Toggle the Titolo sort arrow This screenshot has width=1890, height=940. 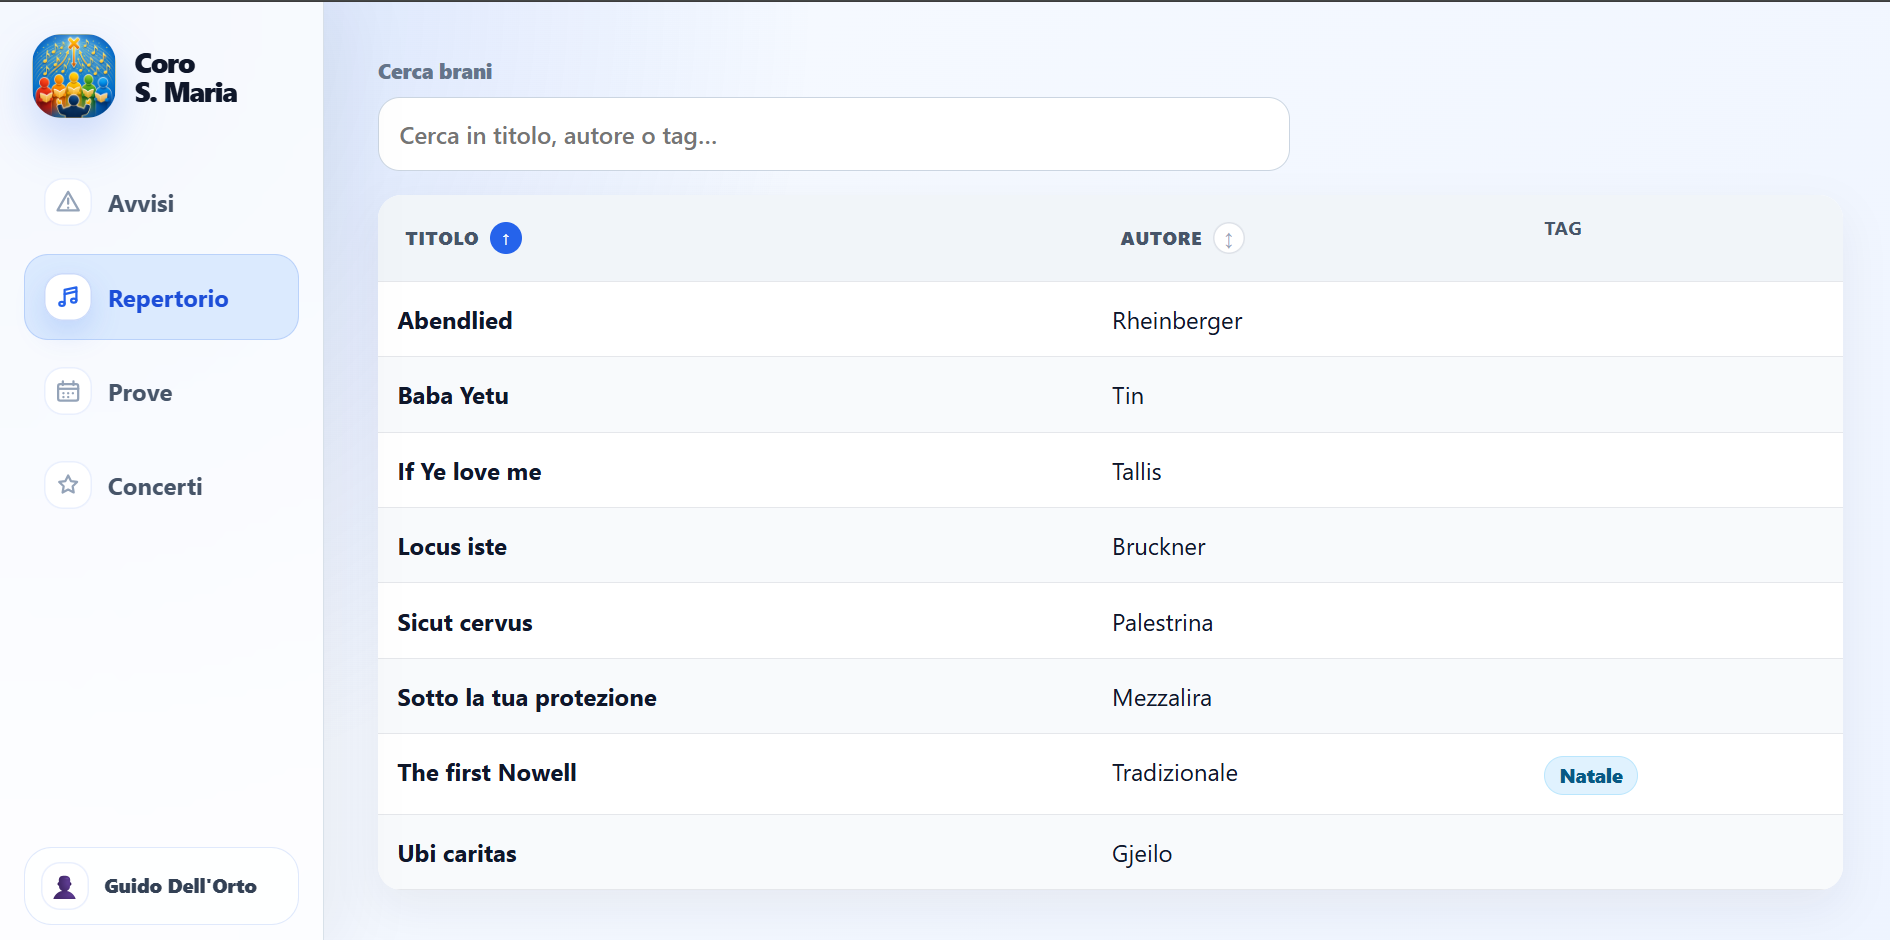pyautogui.click(x=506, y=238)
